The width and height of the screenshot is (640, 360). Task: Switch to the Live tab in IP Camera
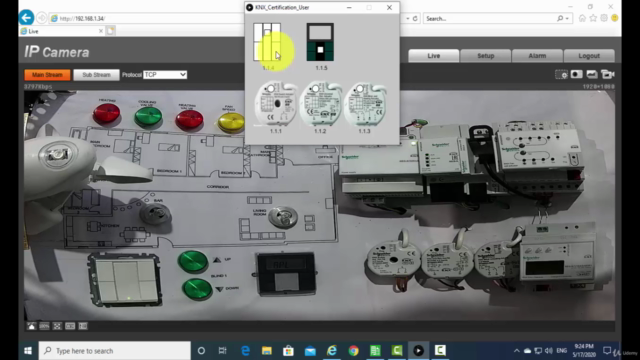[x=434, y=56]
